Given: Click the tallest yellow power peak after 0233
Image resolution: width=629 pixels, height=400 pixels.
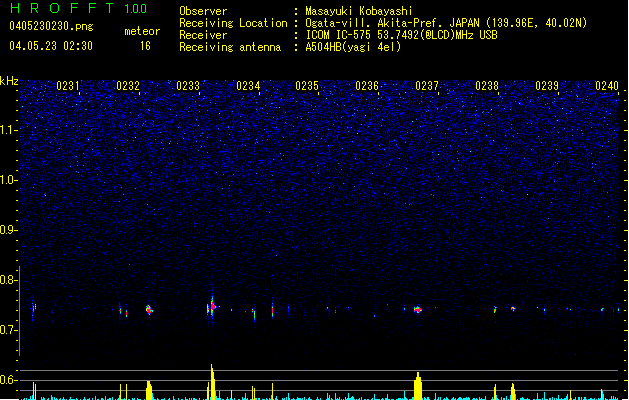Looking at the screenshot, I should (x=213, y=382).
